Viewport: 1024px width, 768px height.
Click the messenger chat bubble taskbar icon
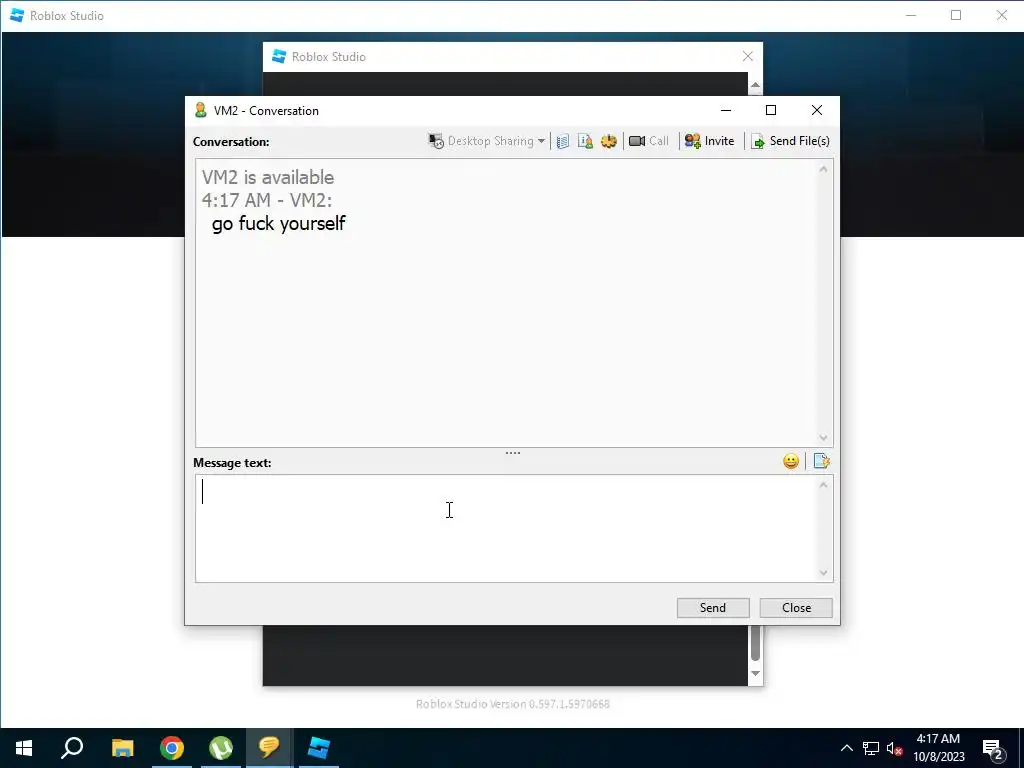(x=269, y=748)
